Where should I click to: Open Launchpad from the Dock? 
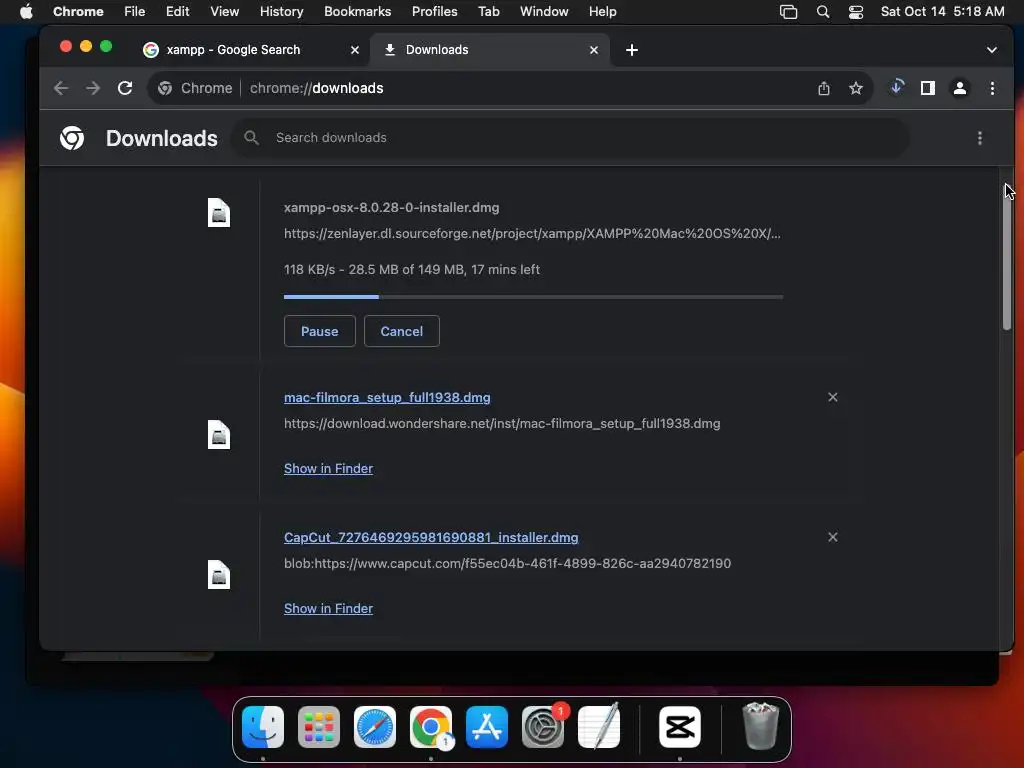pyautogui.click(x=319, y=727)
